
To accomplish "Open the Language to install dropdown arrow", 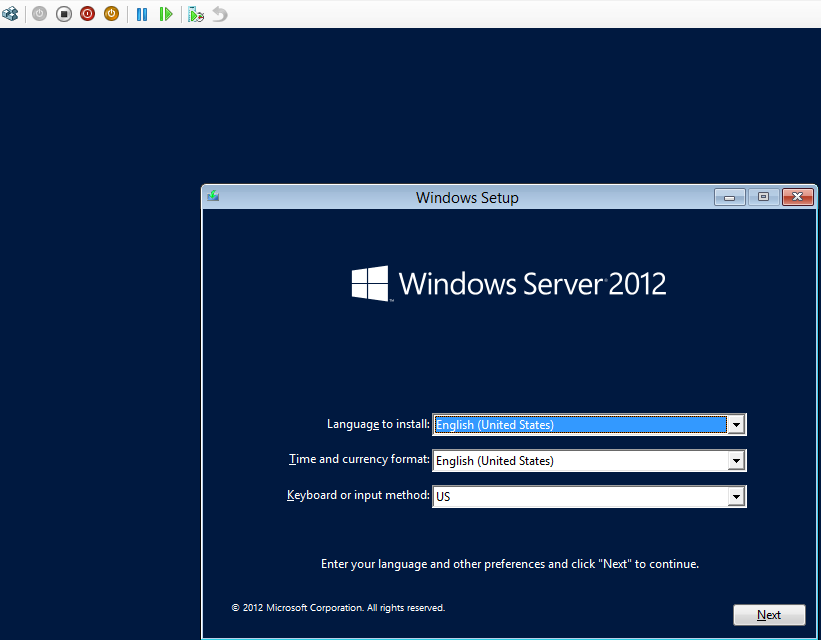I will (x=736, y=425).
